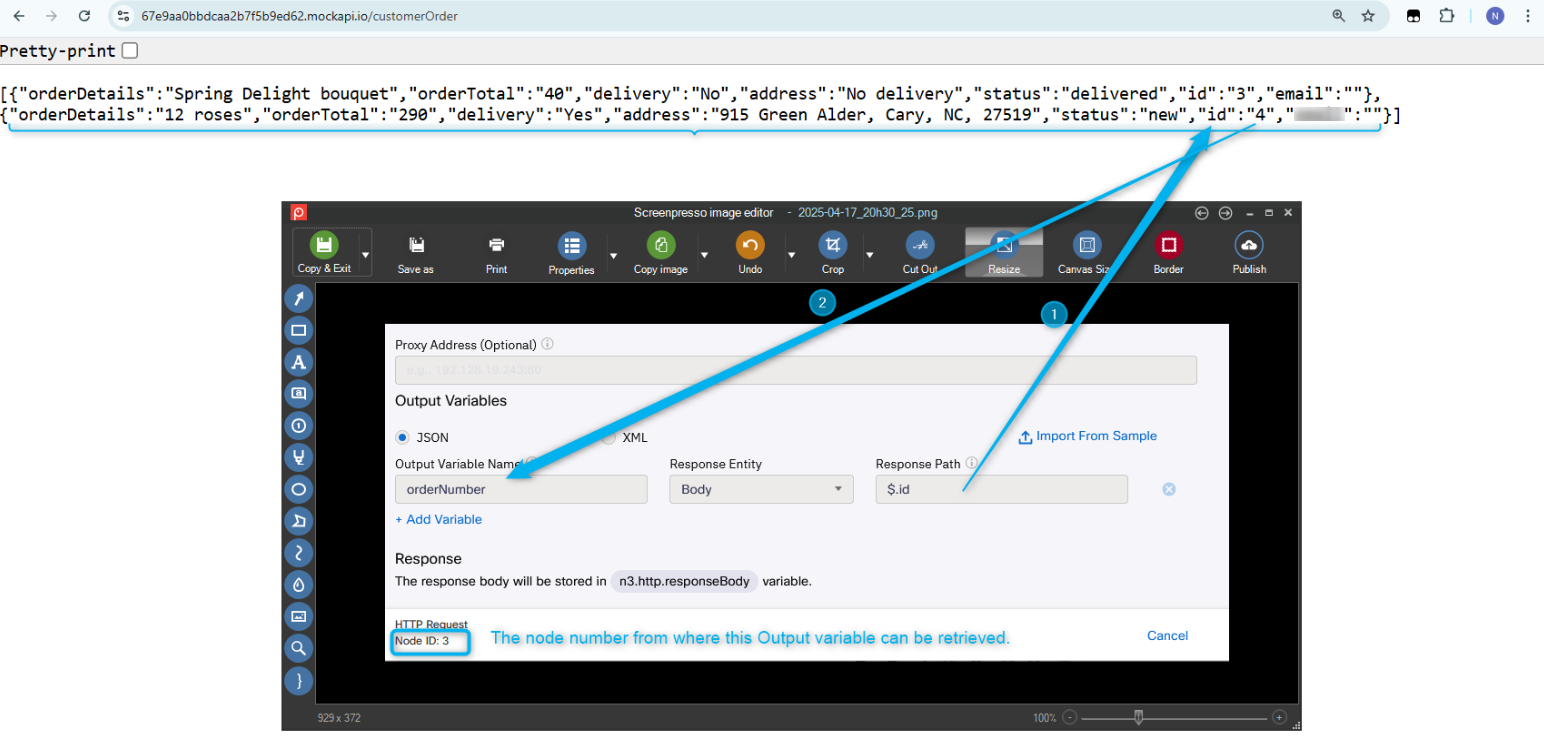Click the Save as toolbar item
This screenshot has height=745, width=1544.
click(415, 254)
